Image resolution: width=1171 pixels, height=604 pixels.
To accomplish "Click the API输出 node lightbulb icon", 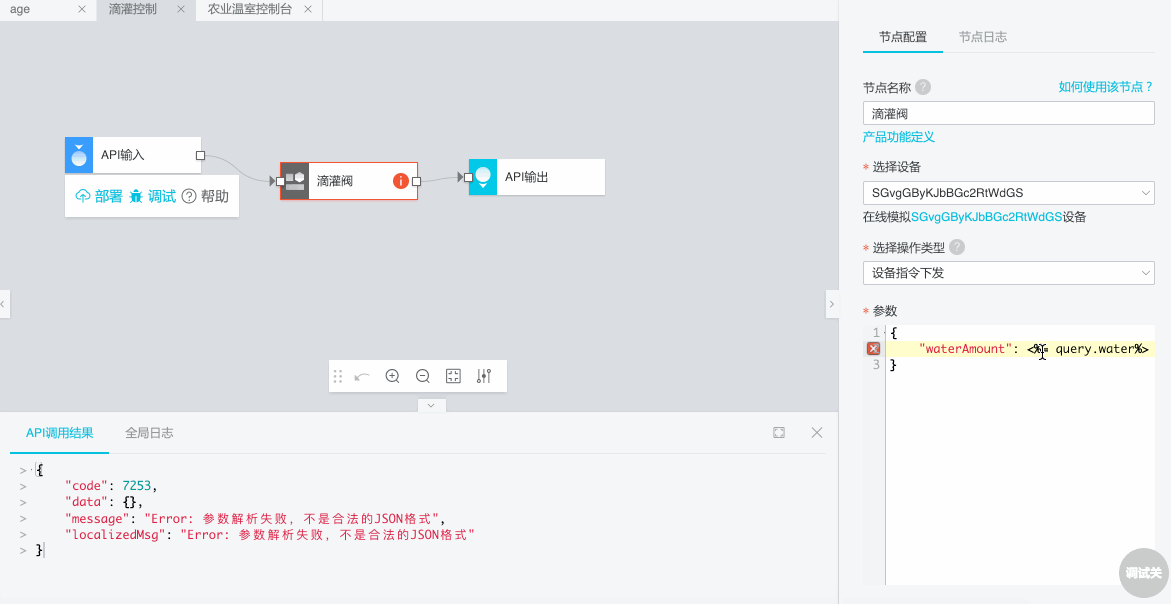I will point(482,177).
